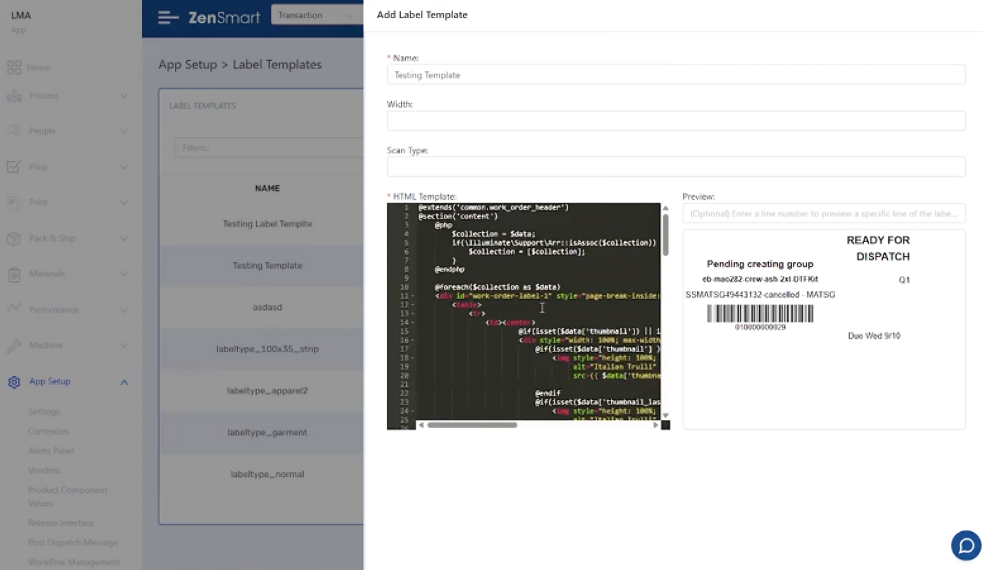Open Vendors under App Setup
Screen dimensions: 985x570
tap(44, 470)
